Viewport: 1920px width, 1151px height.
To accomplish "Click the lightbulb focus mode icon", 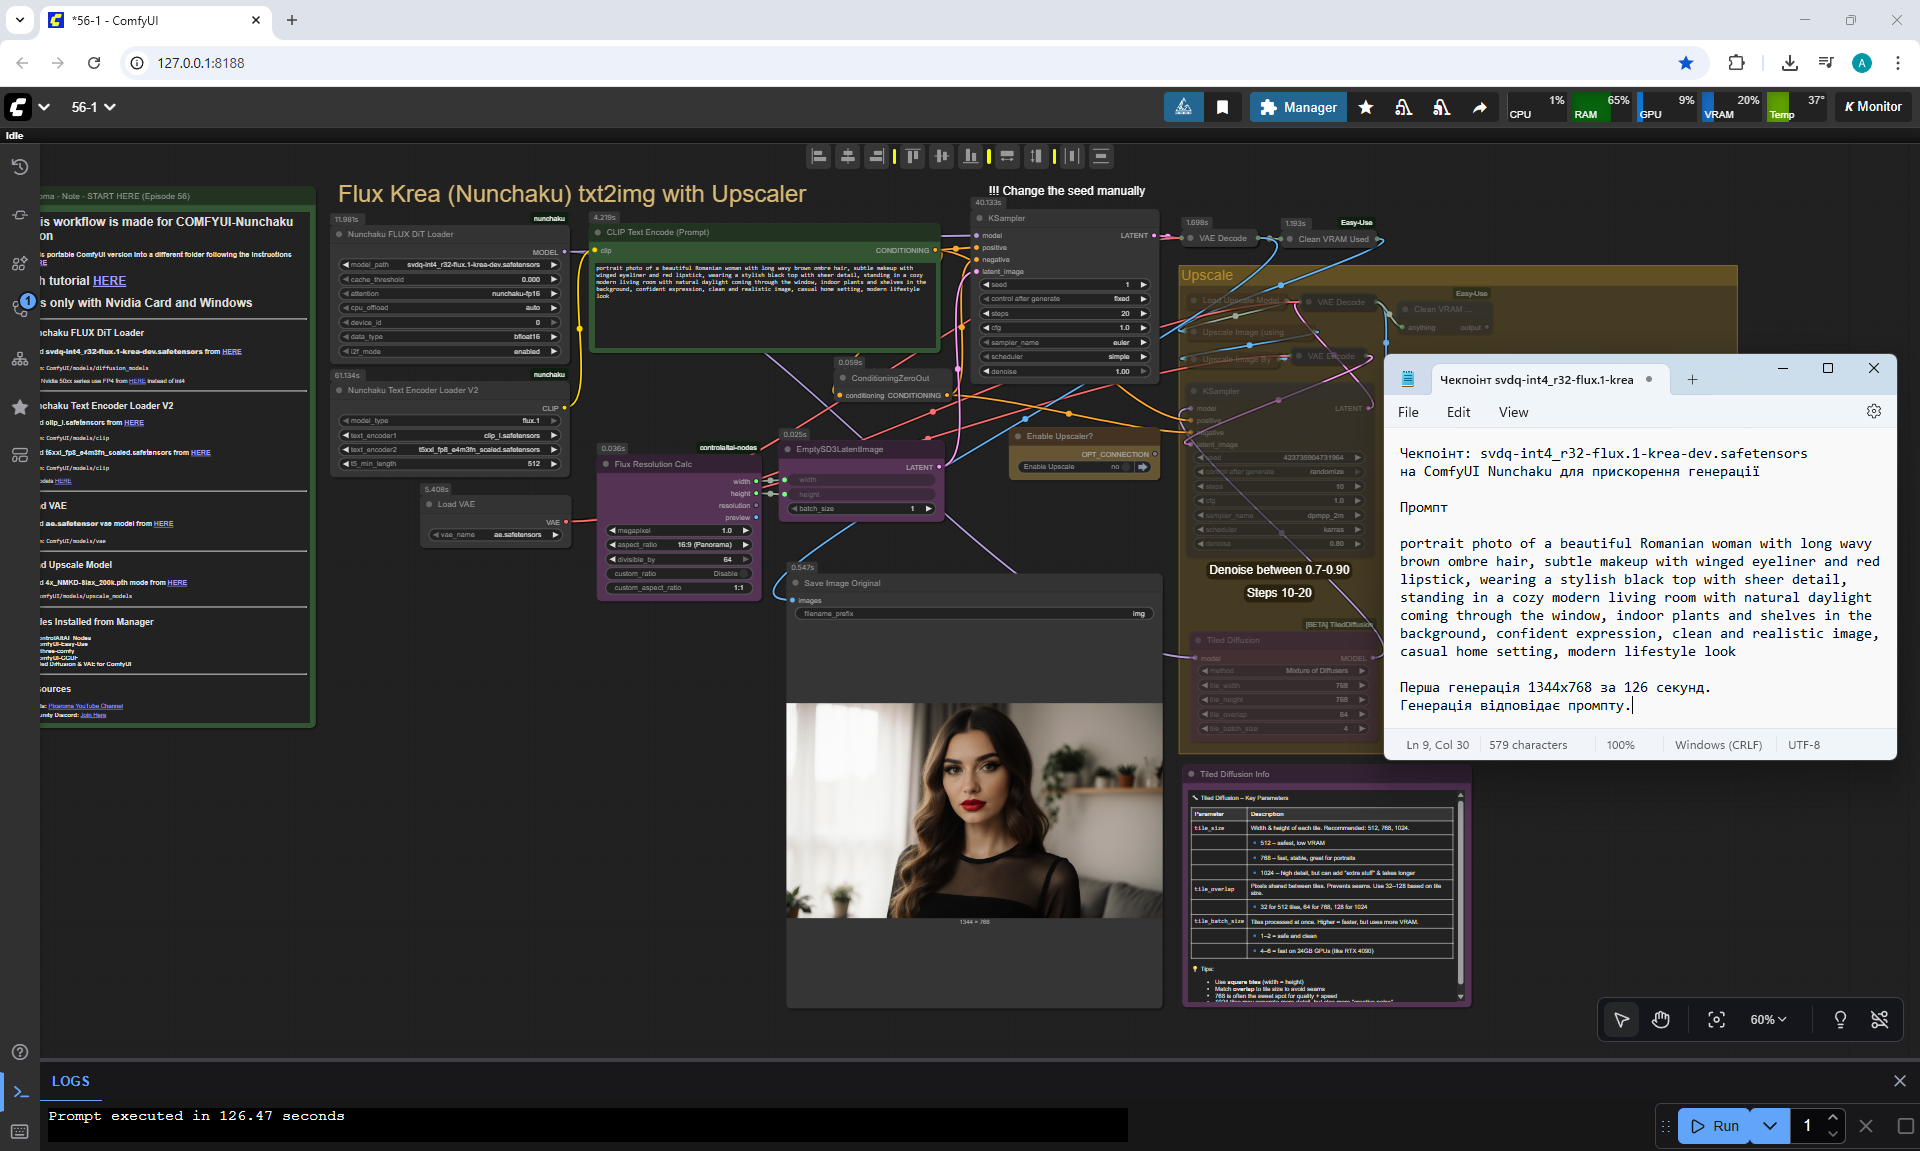I will coord(1840,1020).
